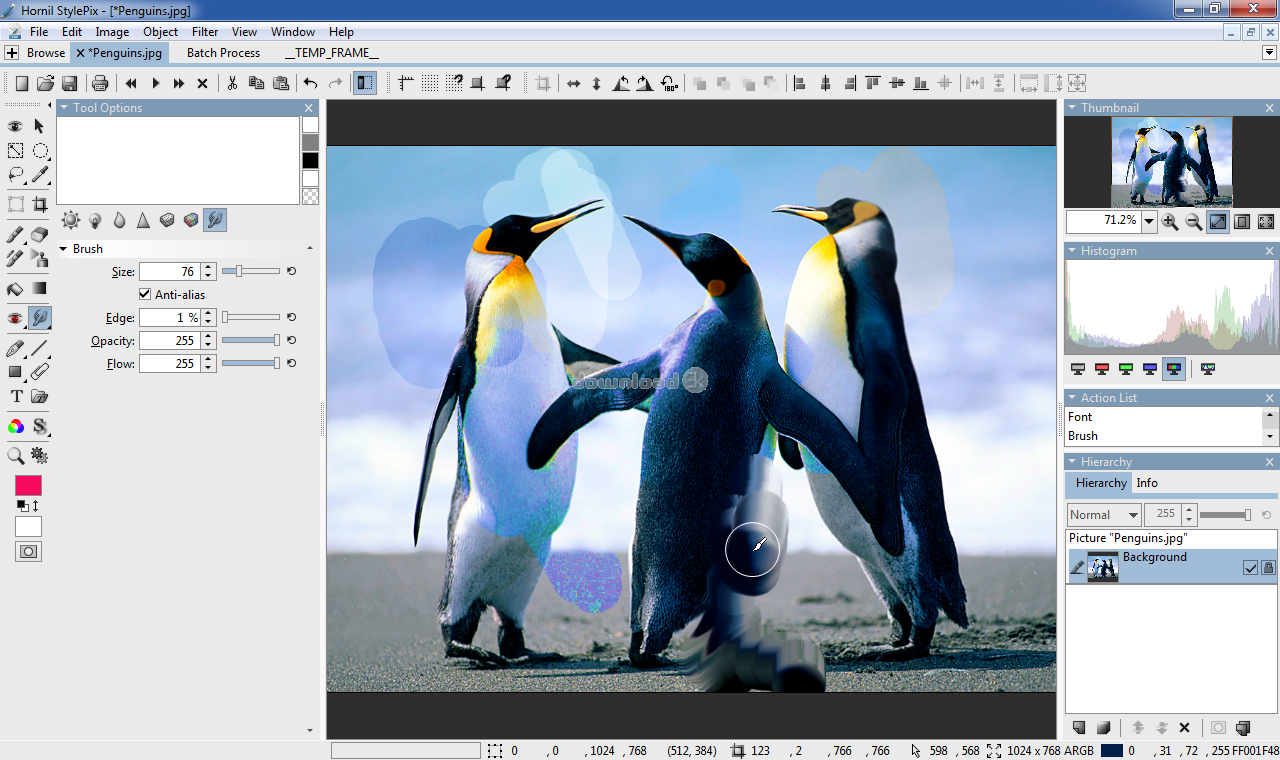Toggle the Anti-alias checkbox

pyautogui.click(x=145, y=294)
